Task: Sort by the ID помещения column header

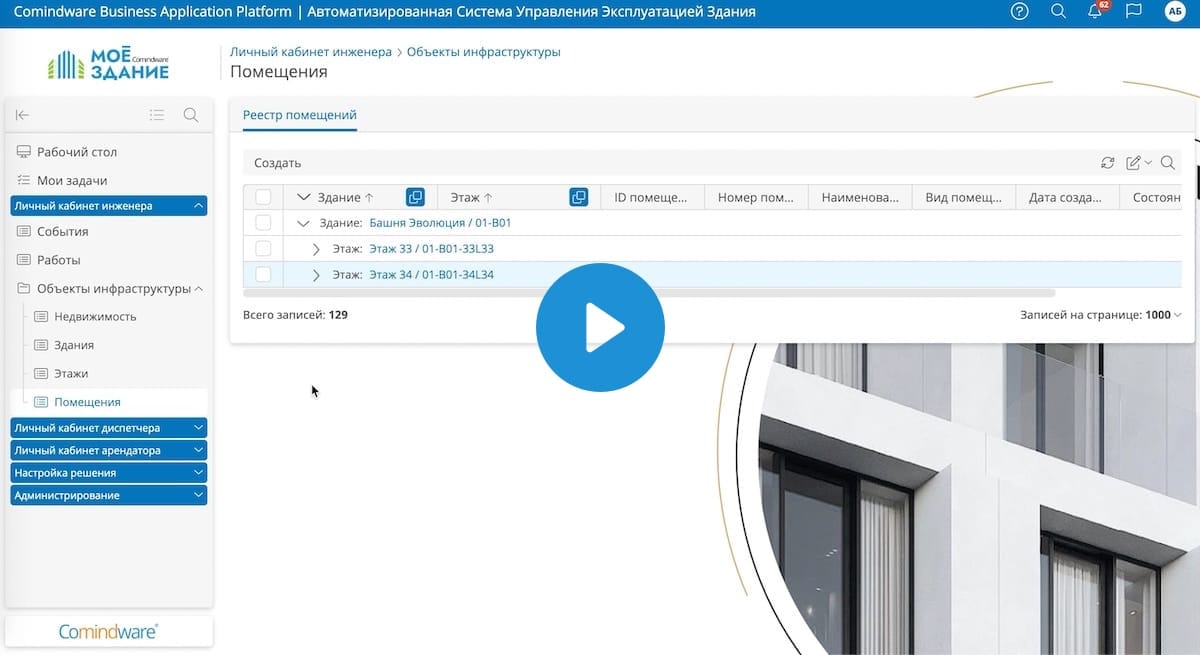Action: point(651,197)
